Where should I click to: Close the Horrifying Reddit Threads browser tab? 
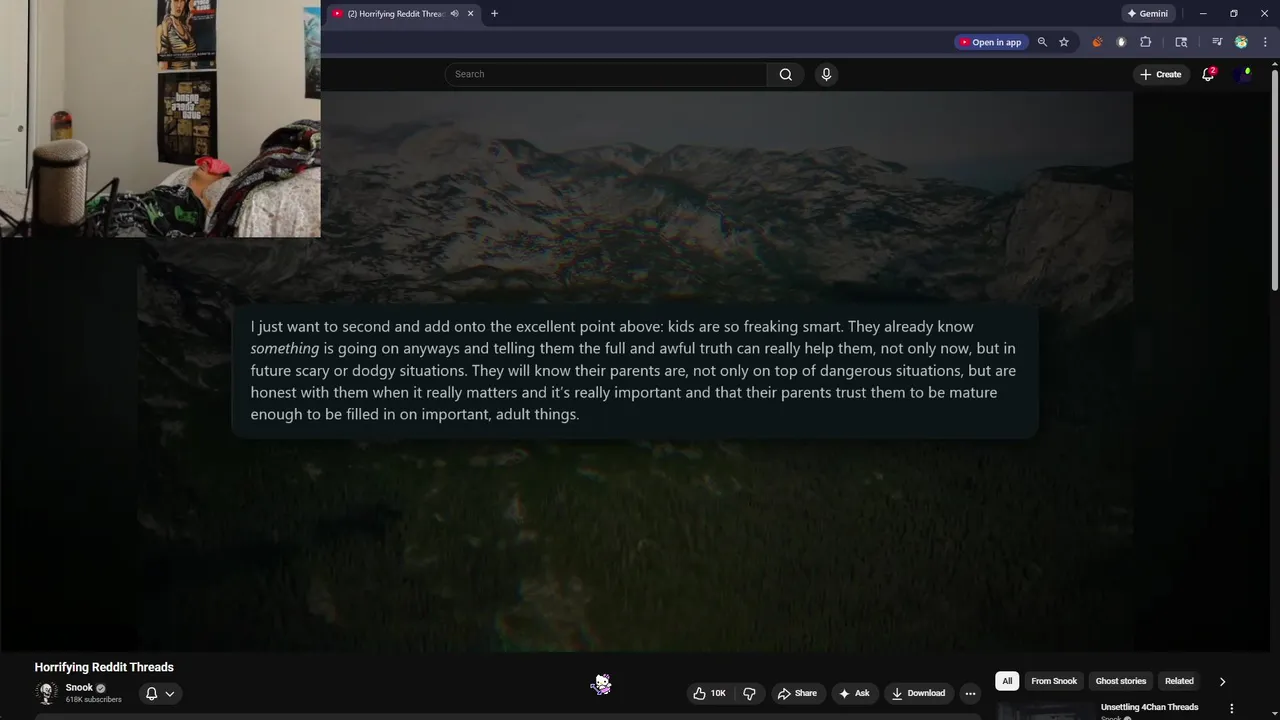pyautogui.click(x=471, y=14)
